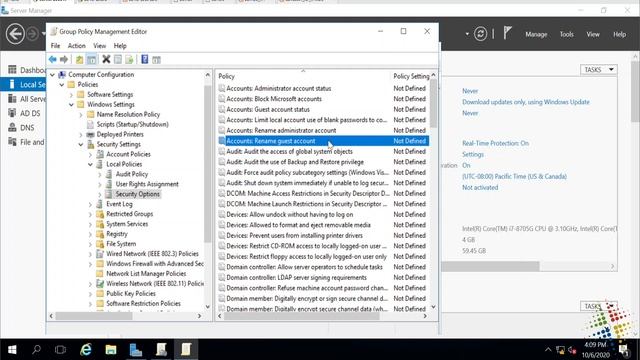640x360 pixels.
Task: Open the View menu in Group Policy editor
Action: (100, 46)
